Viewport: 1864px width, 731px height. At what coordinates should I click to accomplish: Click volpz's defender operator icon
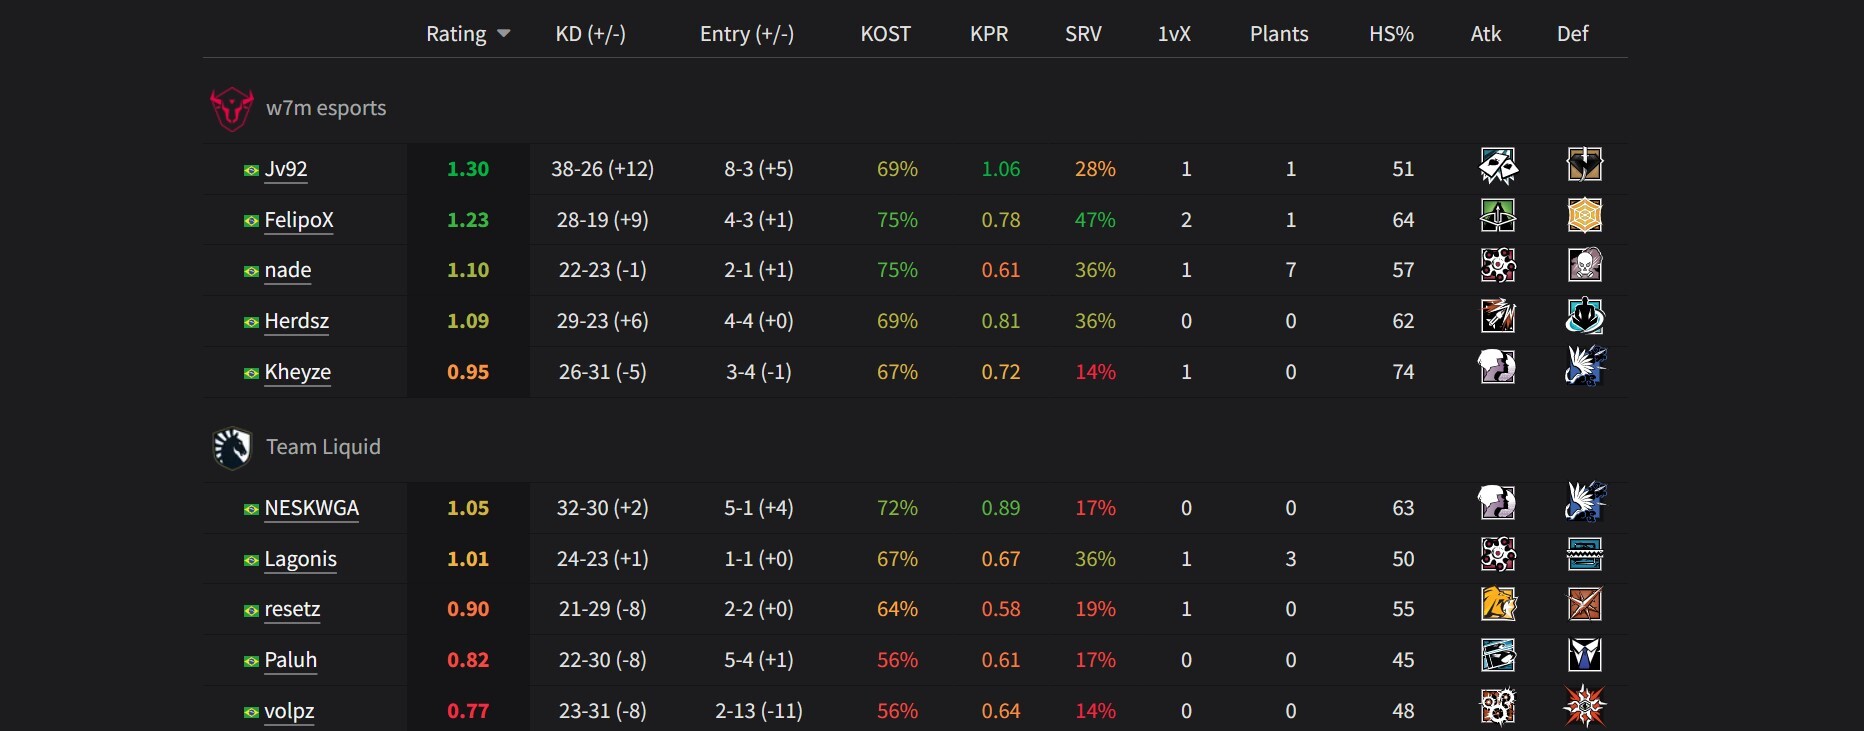click(x=1585, y=707)
